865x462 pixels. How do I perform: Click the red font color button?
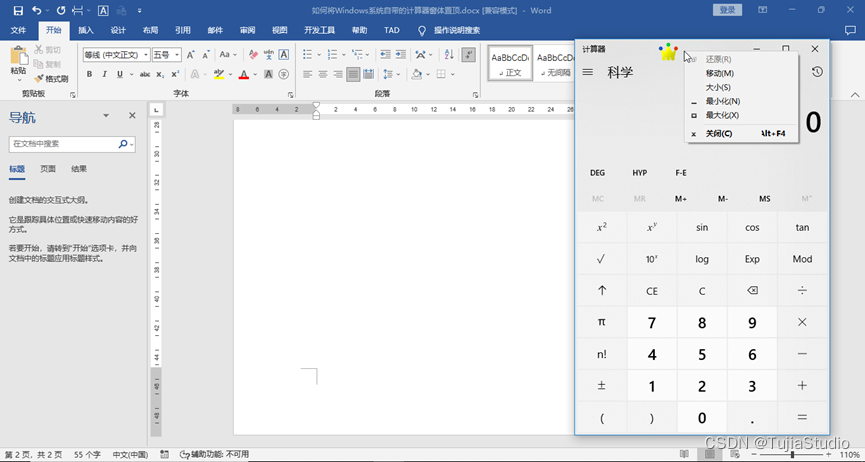coord(244,74)
